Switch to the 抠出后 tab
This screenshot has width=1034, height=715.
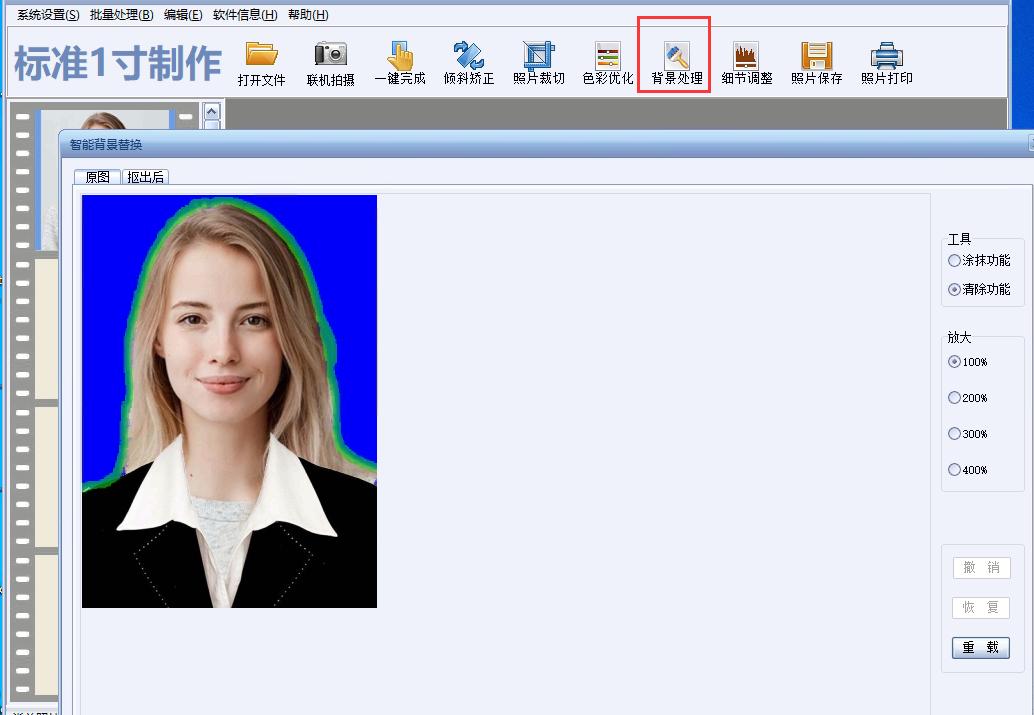click(147, 175)
